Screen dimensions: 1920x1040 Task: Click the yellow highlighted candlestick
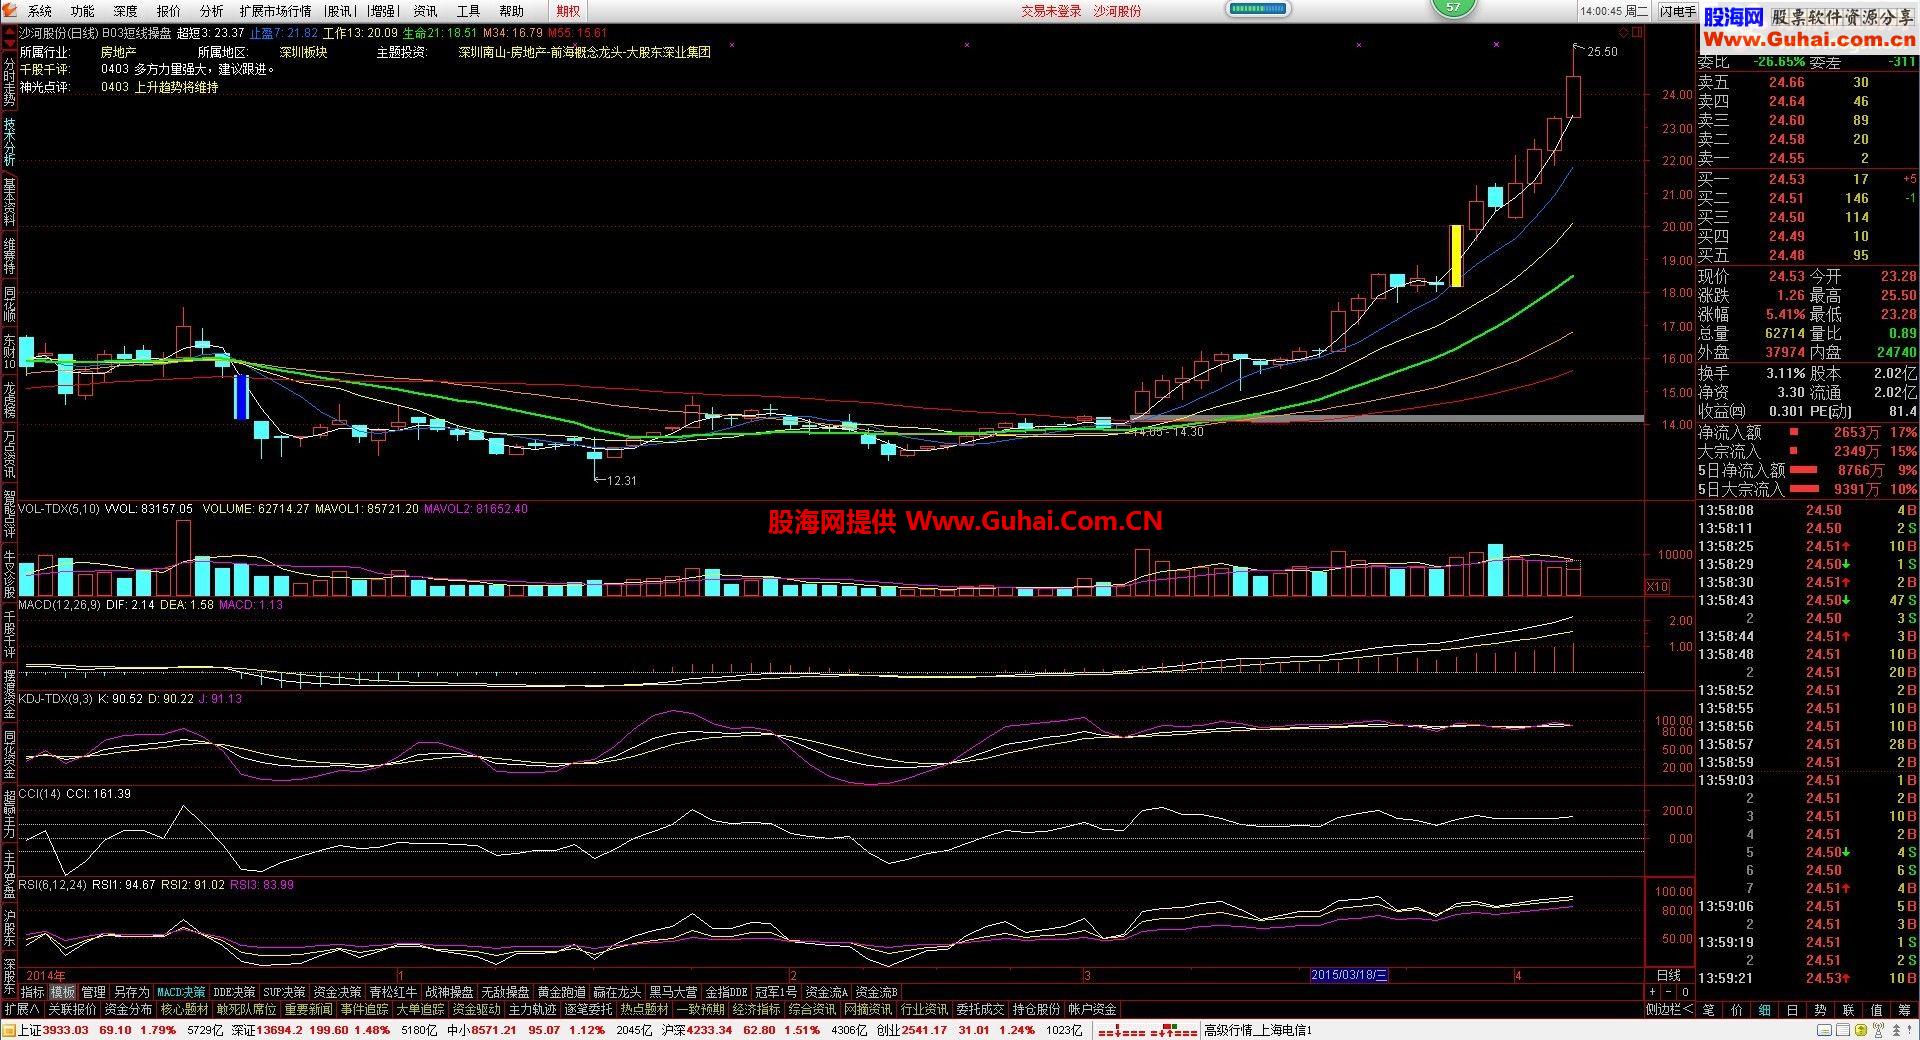coord(1456,256)
